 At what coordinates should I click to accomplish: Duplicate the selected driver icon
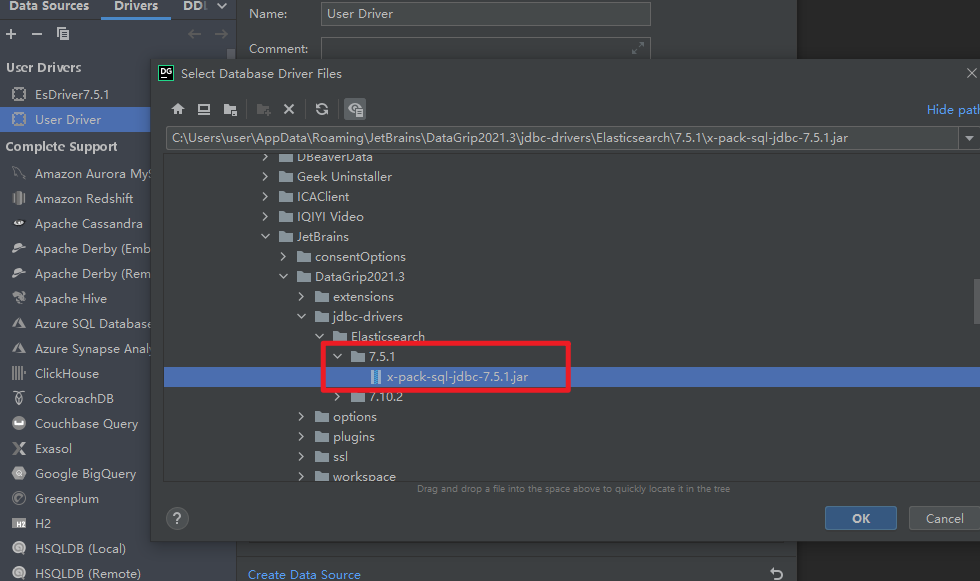62,34
